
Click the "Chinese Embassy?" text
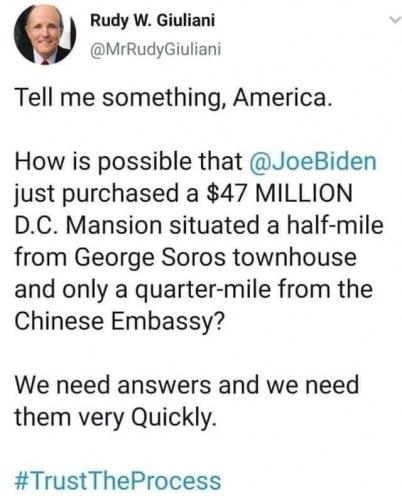pos(119,322)
